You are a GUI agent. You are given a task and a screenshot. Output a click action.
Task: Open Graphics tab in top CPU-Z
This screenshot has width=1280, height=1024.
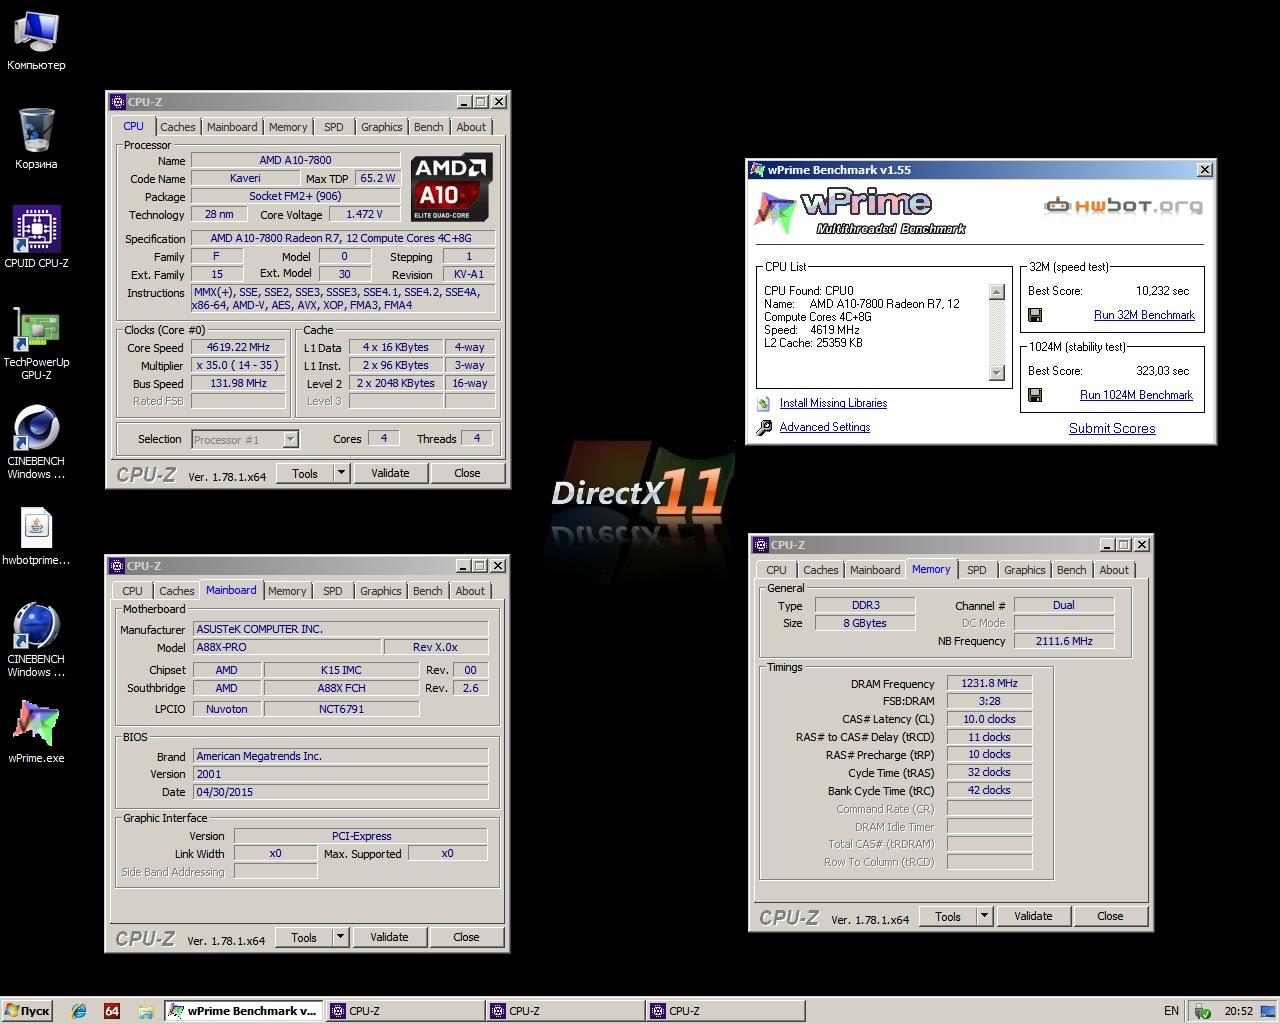point(382,127)
